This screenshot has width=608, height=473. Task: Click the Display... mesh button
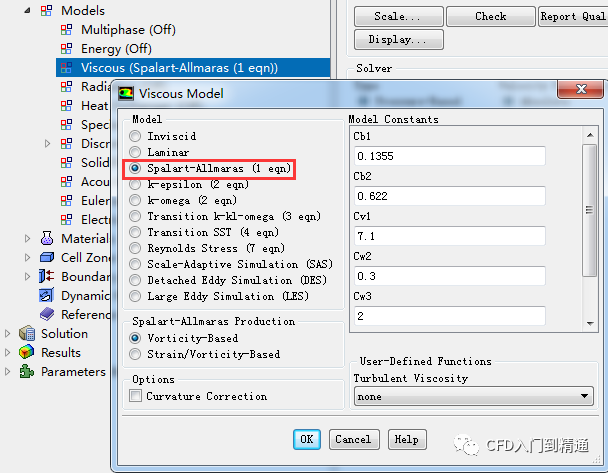399,39
